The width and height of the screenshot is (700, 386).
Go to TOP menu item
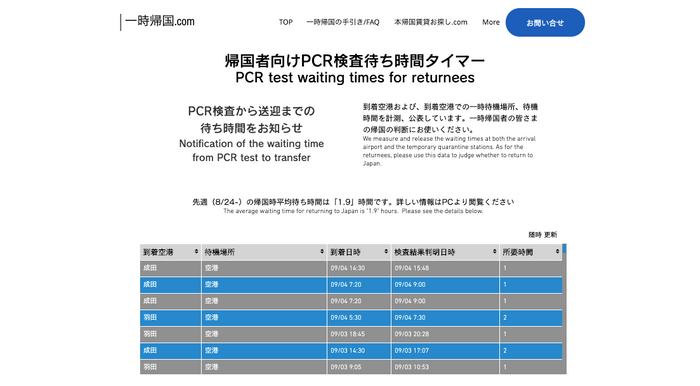tap(286, 22)
